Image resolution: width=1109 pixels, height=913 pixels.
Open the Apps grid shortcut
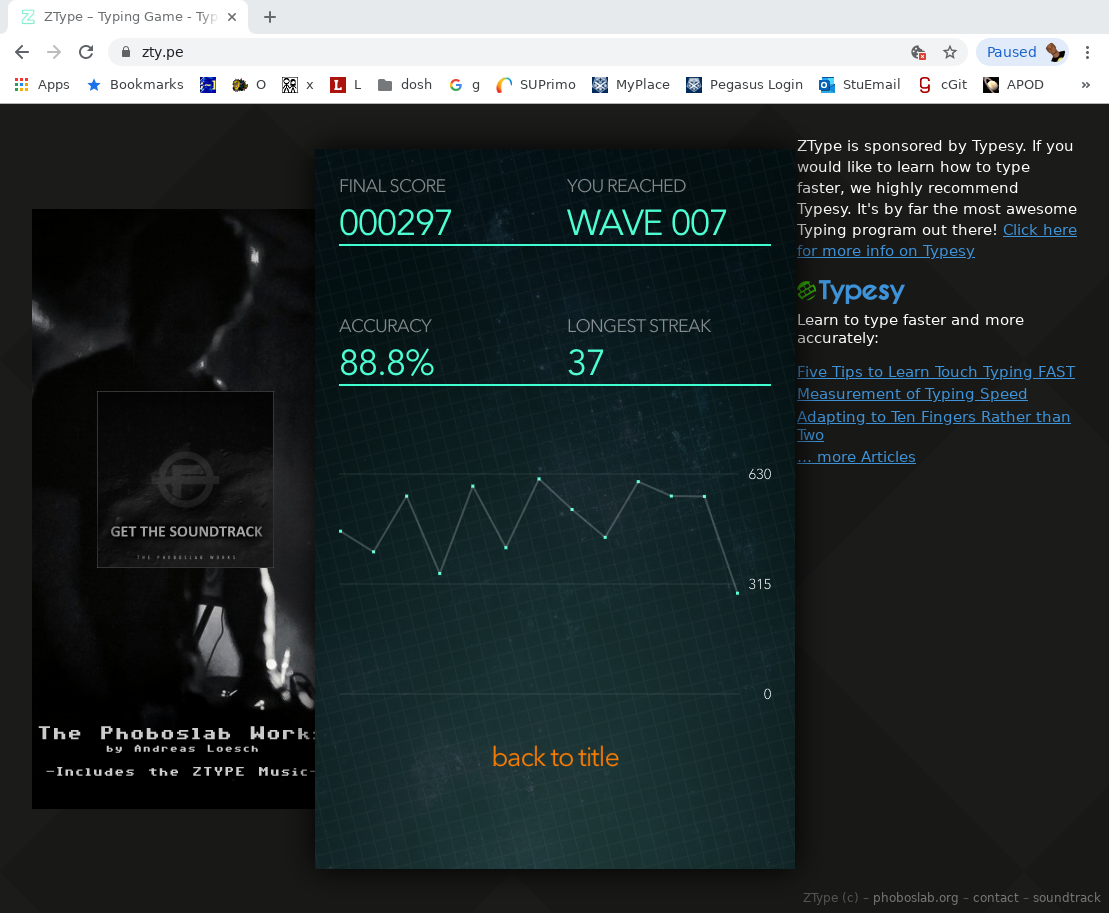click(42, 85)
